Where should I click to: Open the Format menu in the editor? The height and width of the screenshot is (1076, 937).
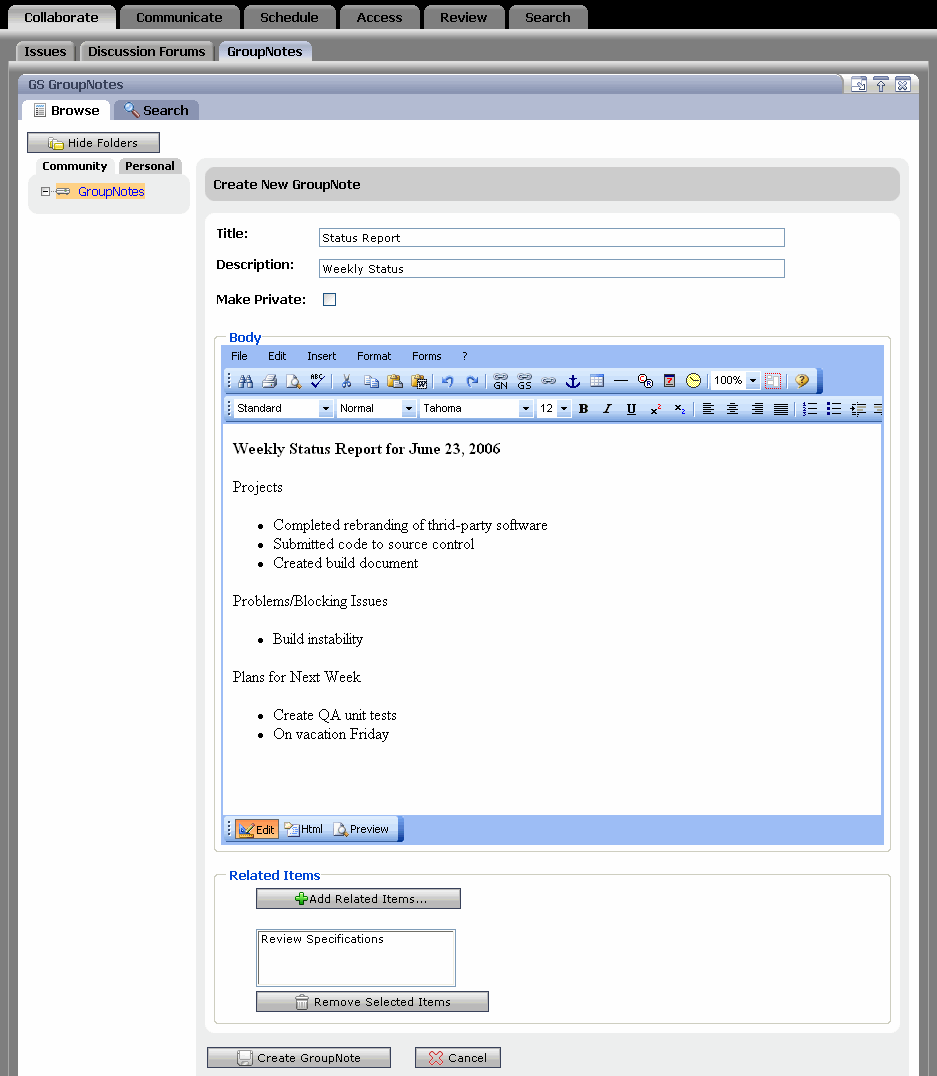click(x=373, y=356)
